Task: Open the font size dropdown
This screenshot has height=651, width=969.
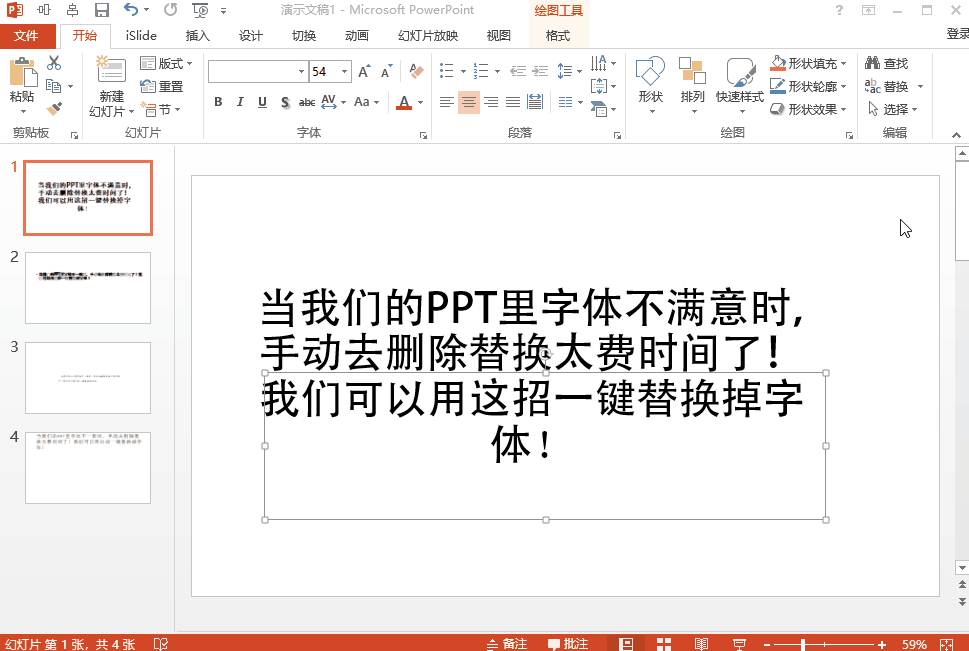Action: click(345, 72)
